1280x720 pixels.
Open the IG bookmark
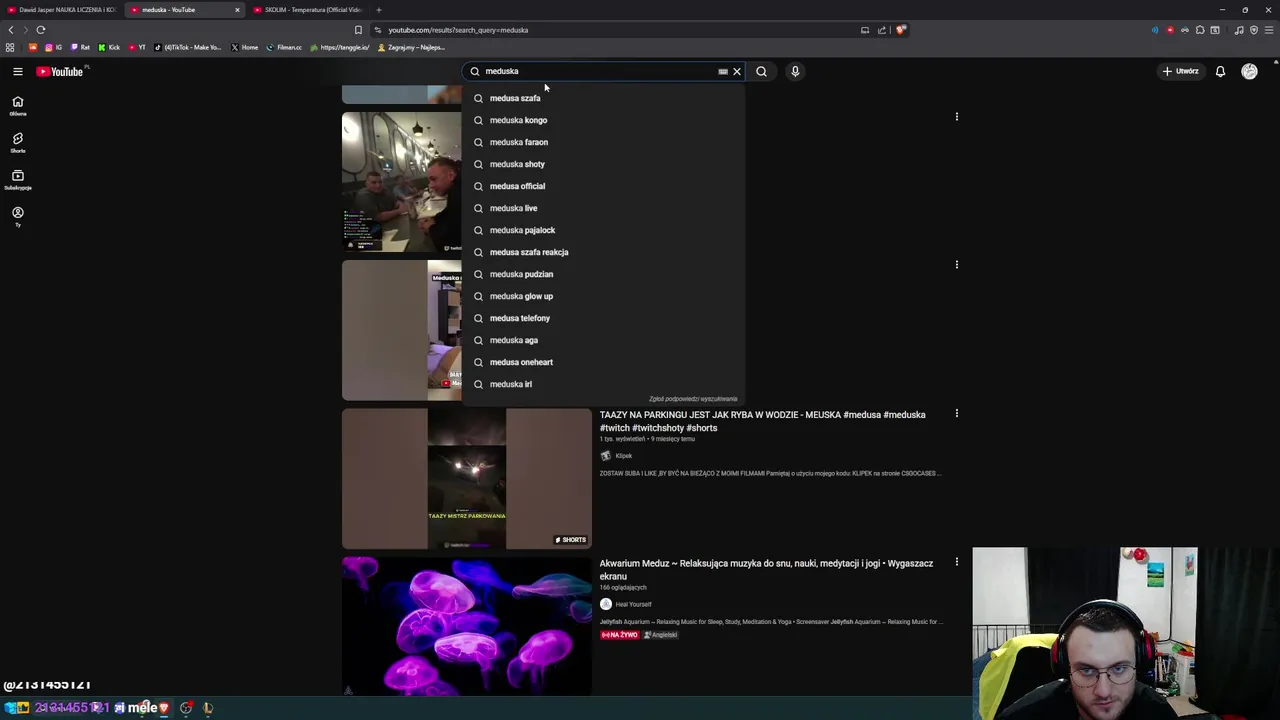click(54, 47)
